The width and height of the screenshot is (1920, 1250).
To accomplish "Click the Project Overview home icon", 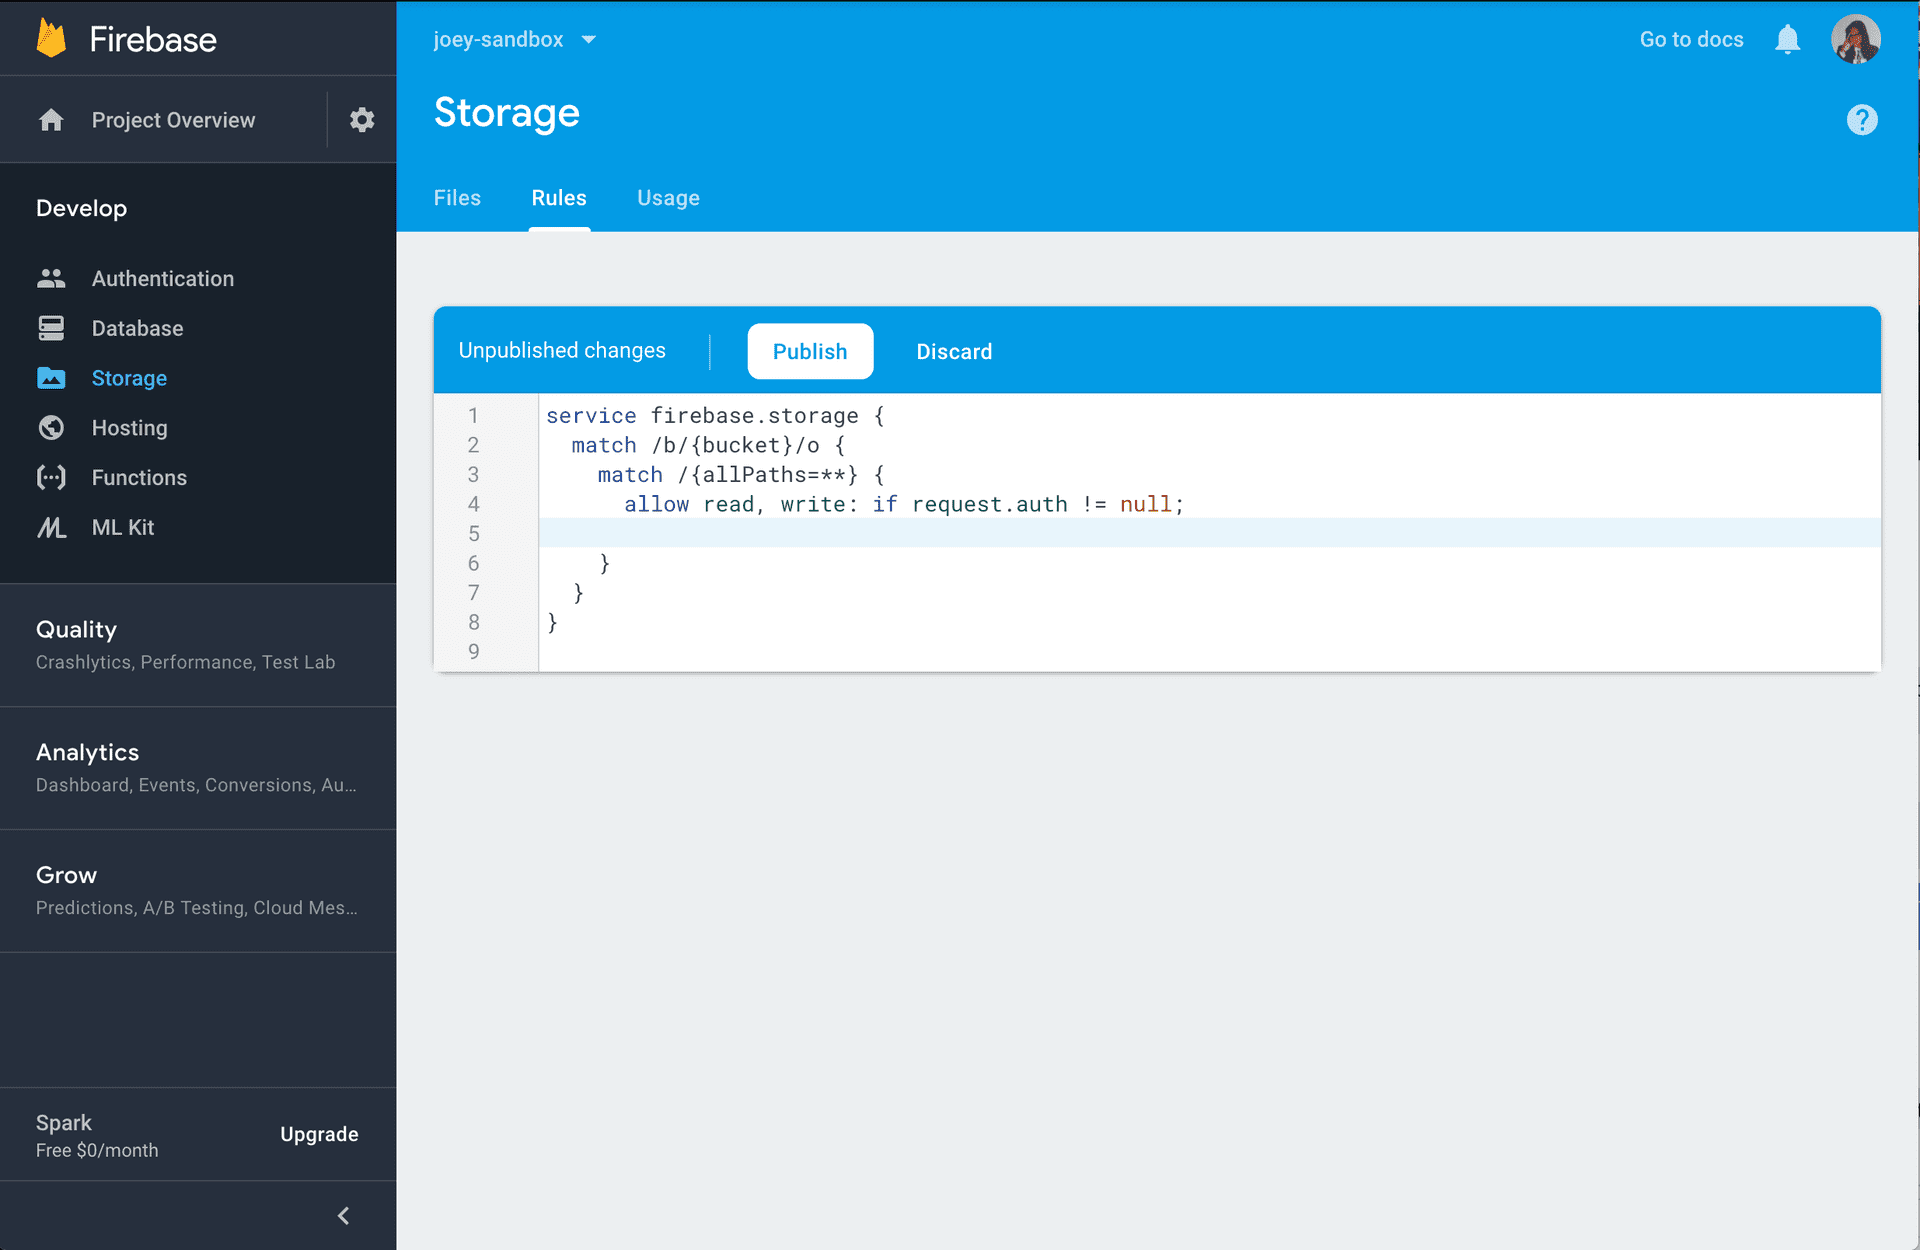I will pyautogui.click(x=51, y=120).
